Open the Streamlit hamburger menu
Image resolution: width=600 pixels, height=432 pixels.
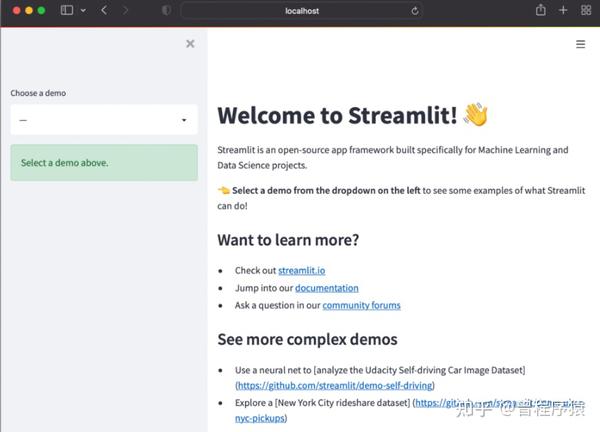tap(580, 44)
